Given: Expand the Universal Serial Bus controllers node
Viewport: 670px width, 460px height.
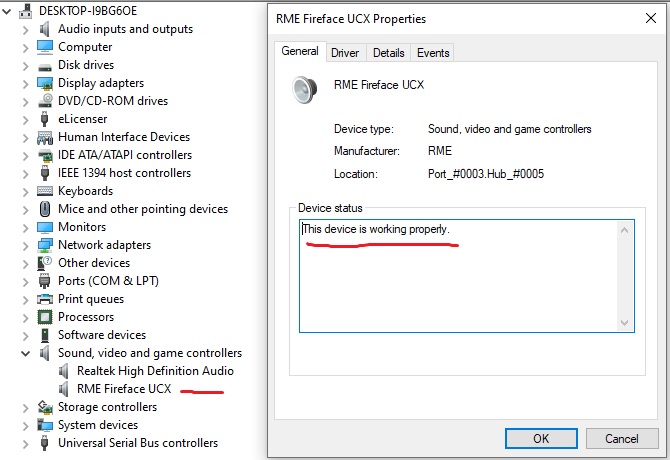Looking at the screenshot, I should (25, 443).
